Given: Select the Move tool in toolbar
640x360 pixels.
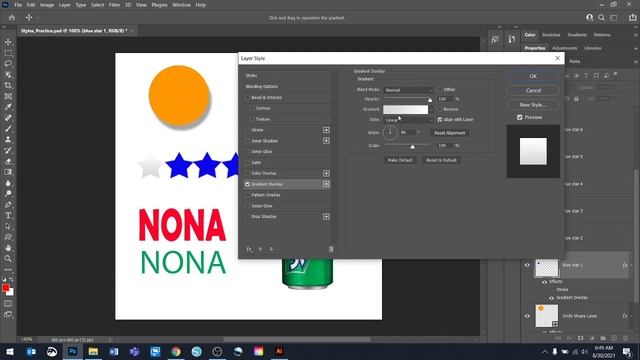Looking at the screenshot, I should (8, 42).
